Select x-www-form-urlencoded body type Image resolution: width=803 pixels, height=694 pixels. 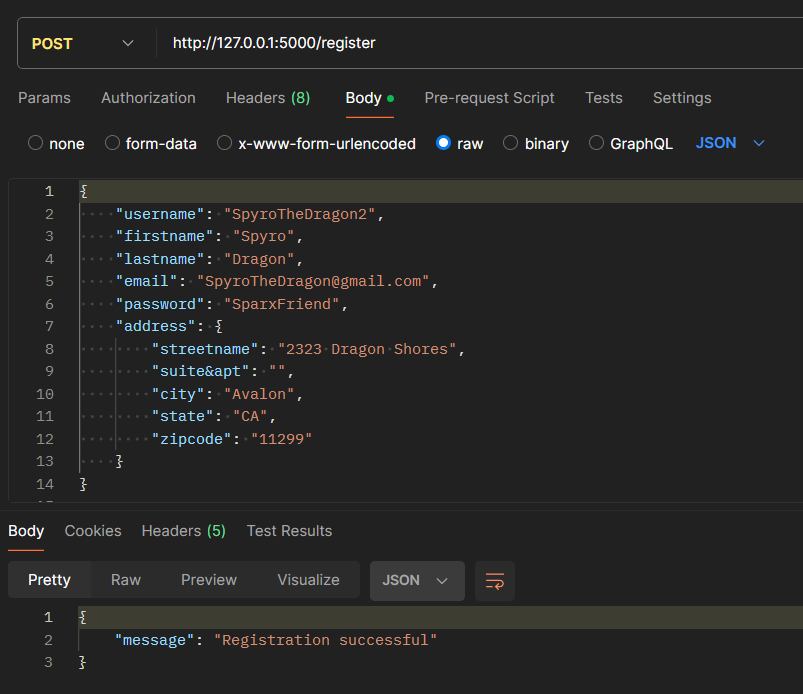click(224, 143)
